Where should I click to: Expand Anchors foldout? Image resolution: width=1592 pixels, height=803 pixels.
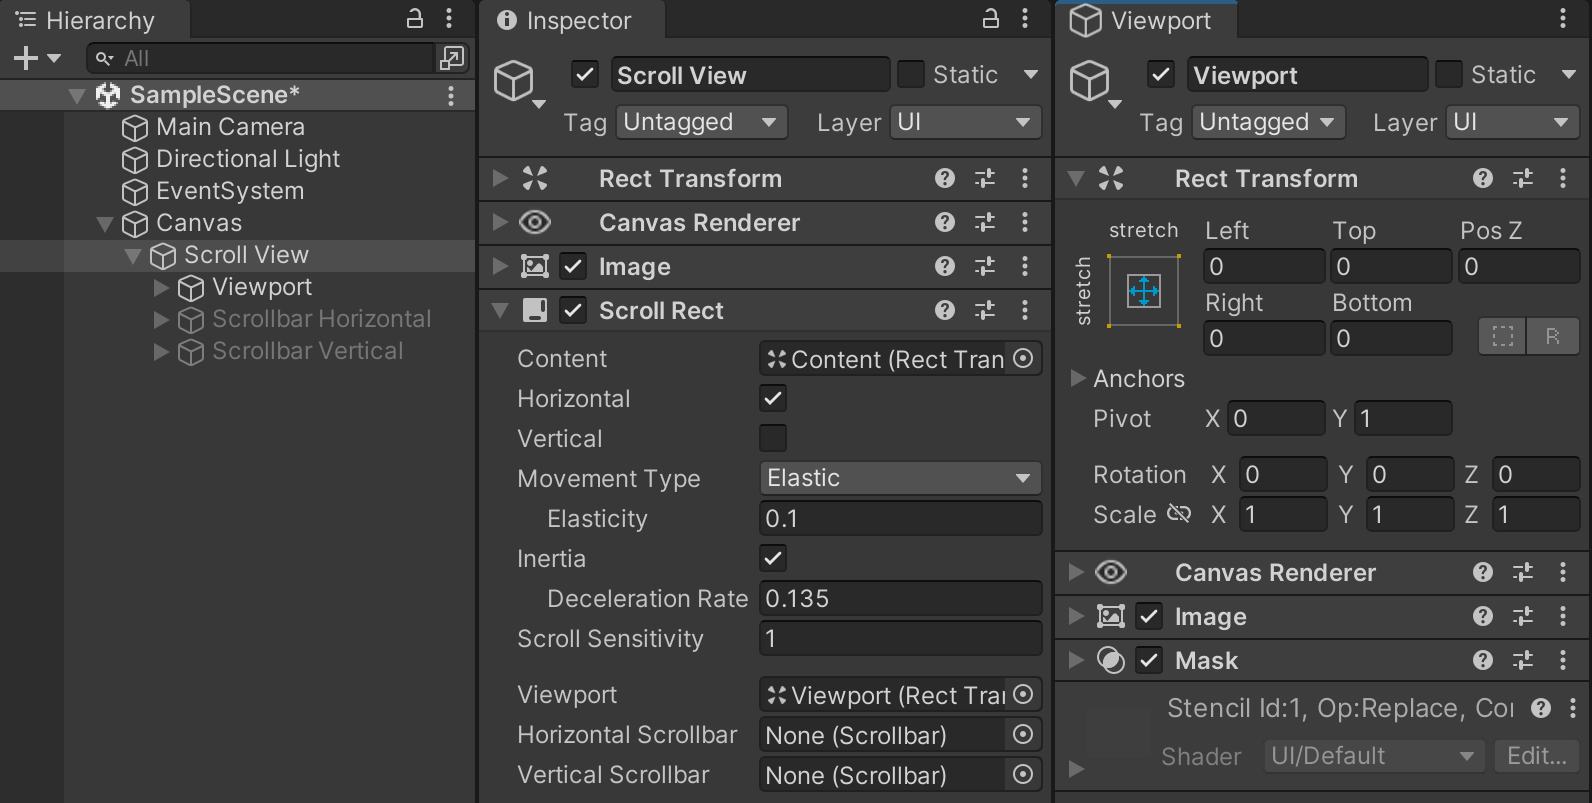tap(1077, 378)
